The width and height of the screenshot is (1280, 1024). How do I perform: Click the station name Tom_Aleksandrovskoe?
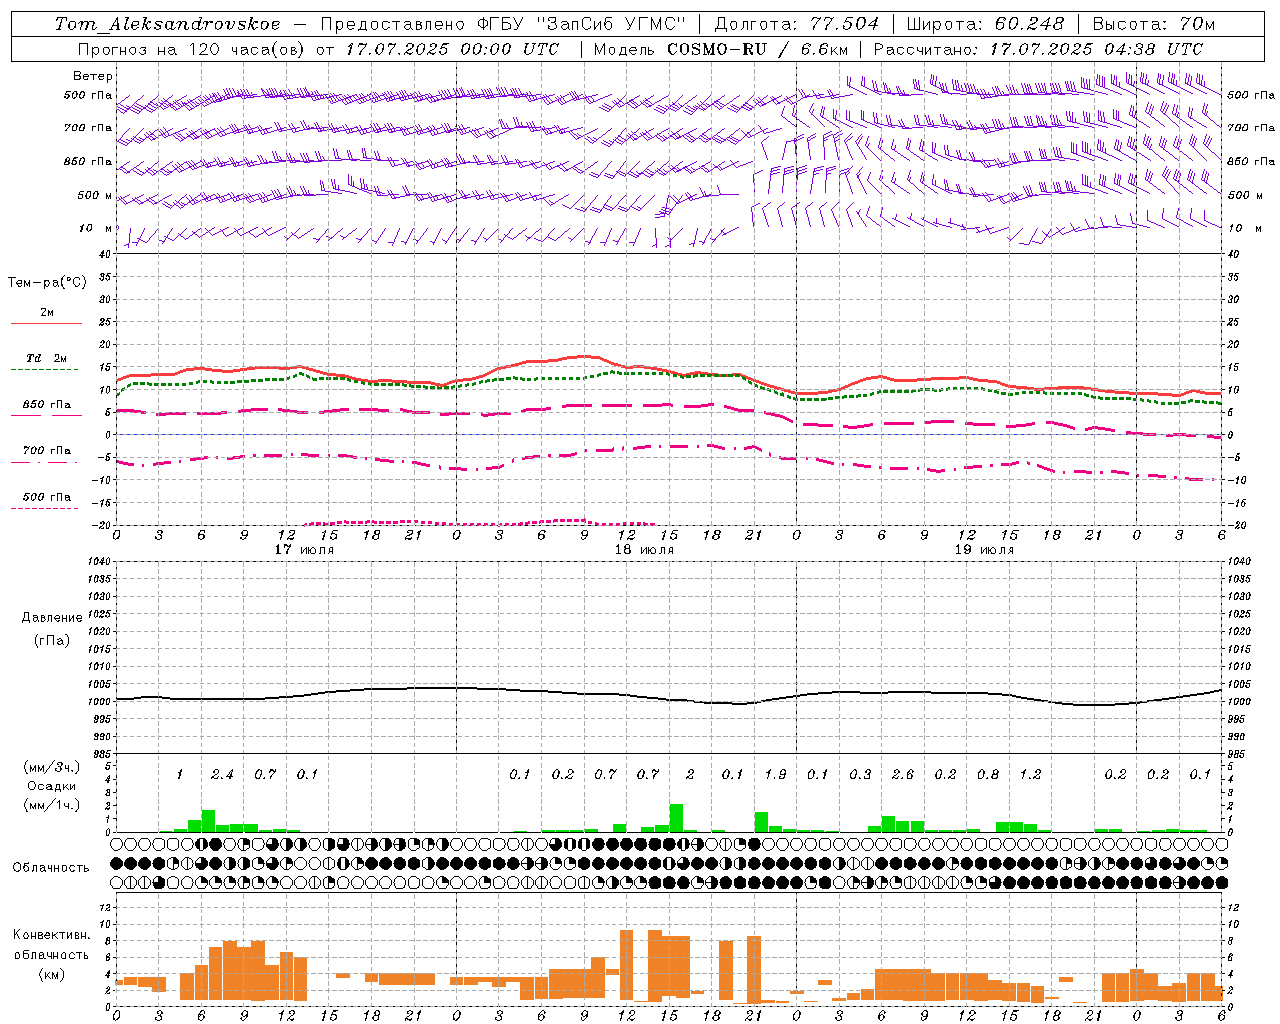(167, 24)
